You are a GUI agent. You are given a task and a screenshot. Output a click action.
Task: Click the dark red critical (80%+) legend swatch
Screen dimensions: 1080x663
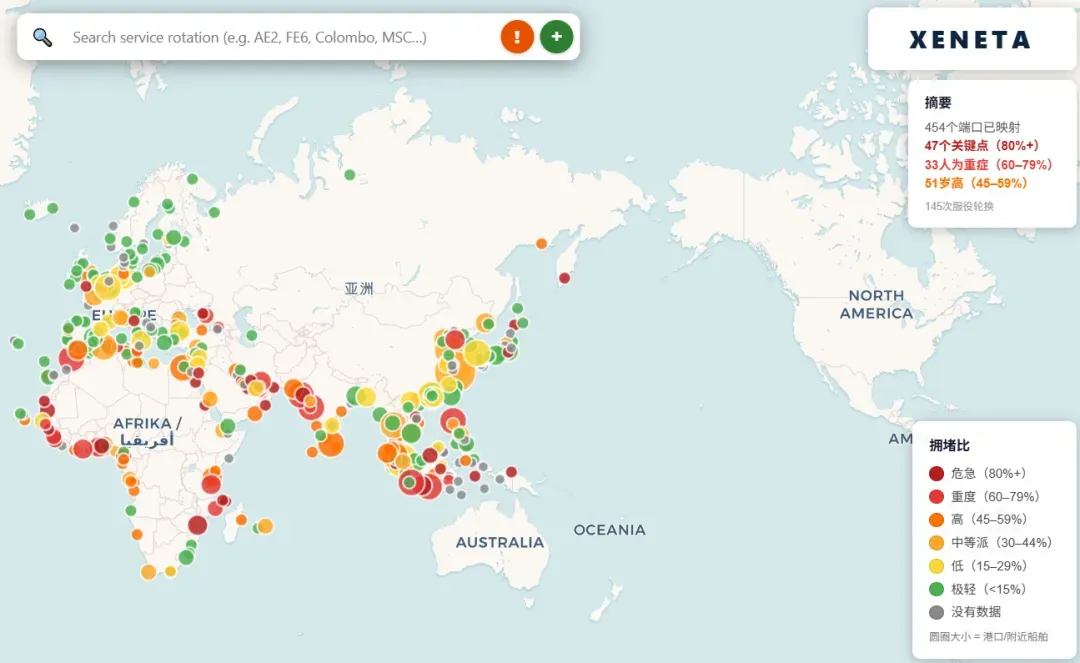[x=936, y=474]
